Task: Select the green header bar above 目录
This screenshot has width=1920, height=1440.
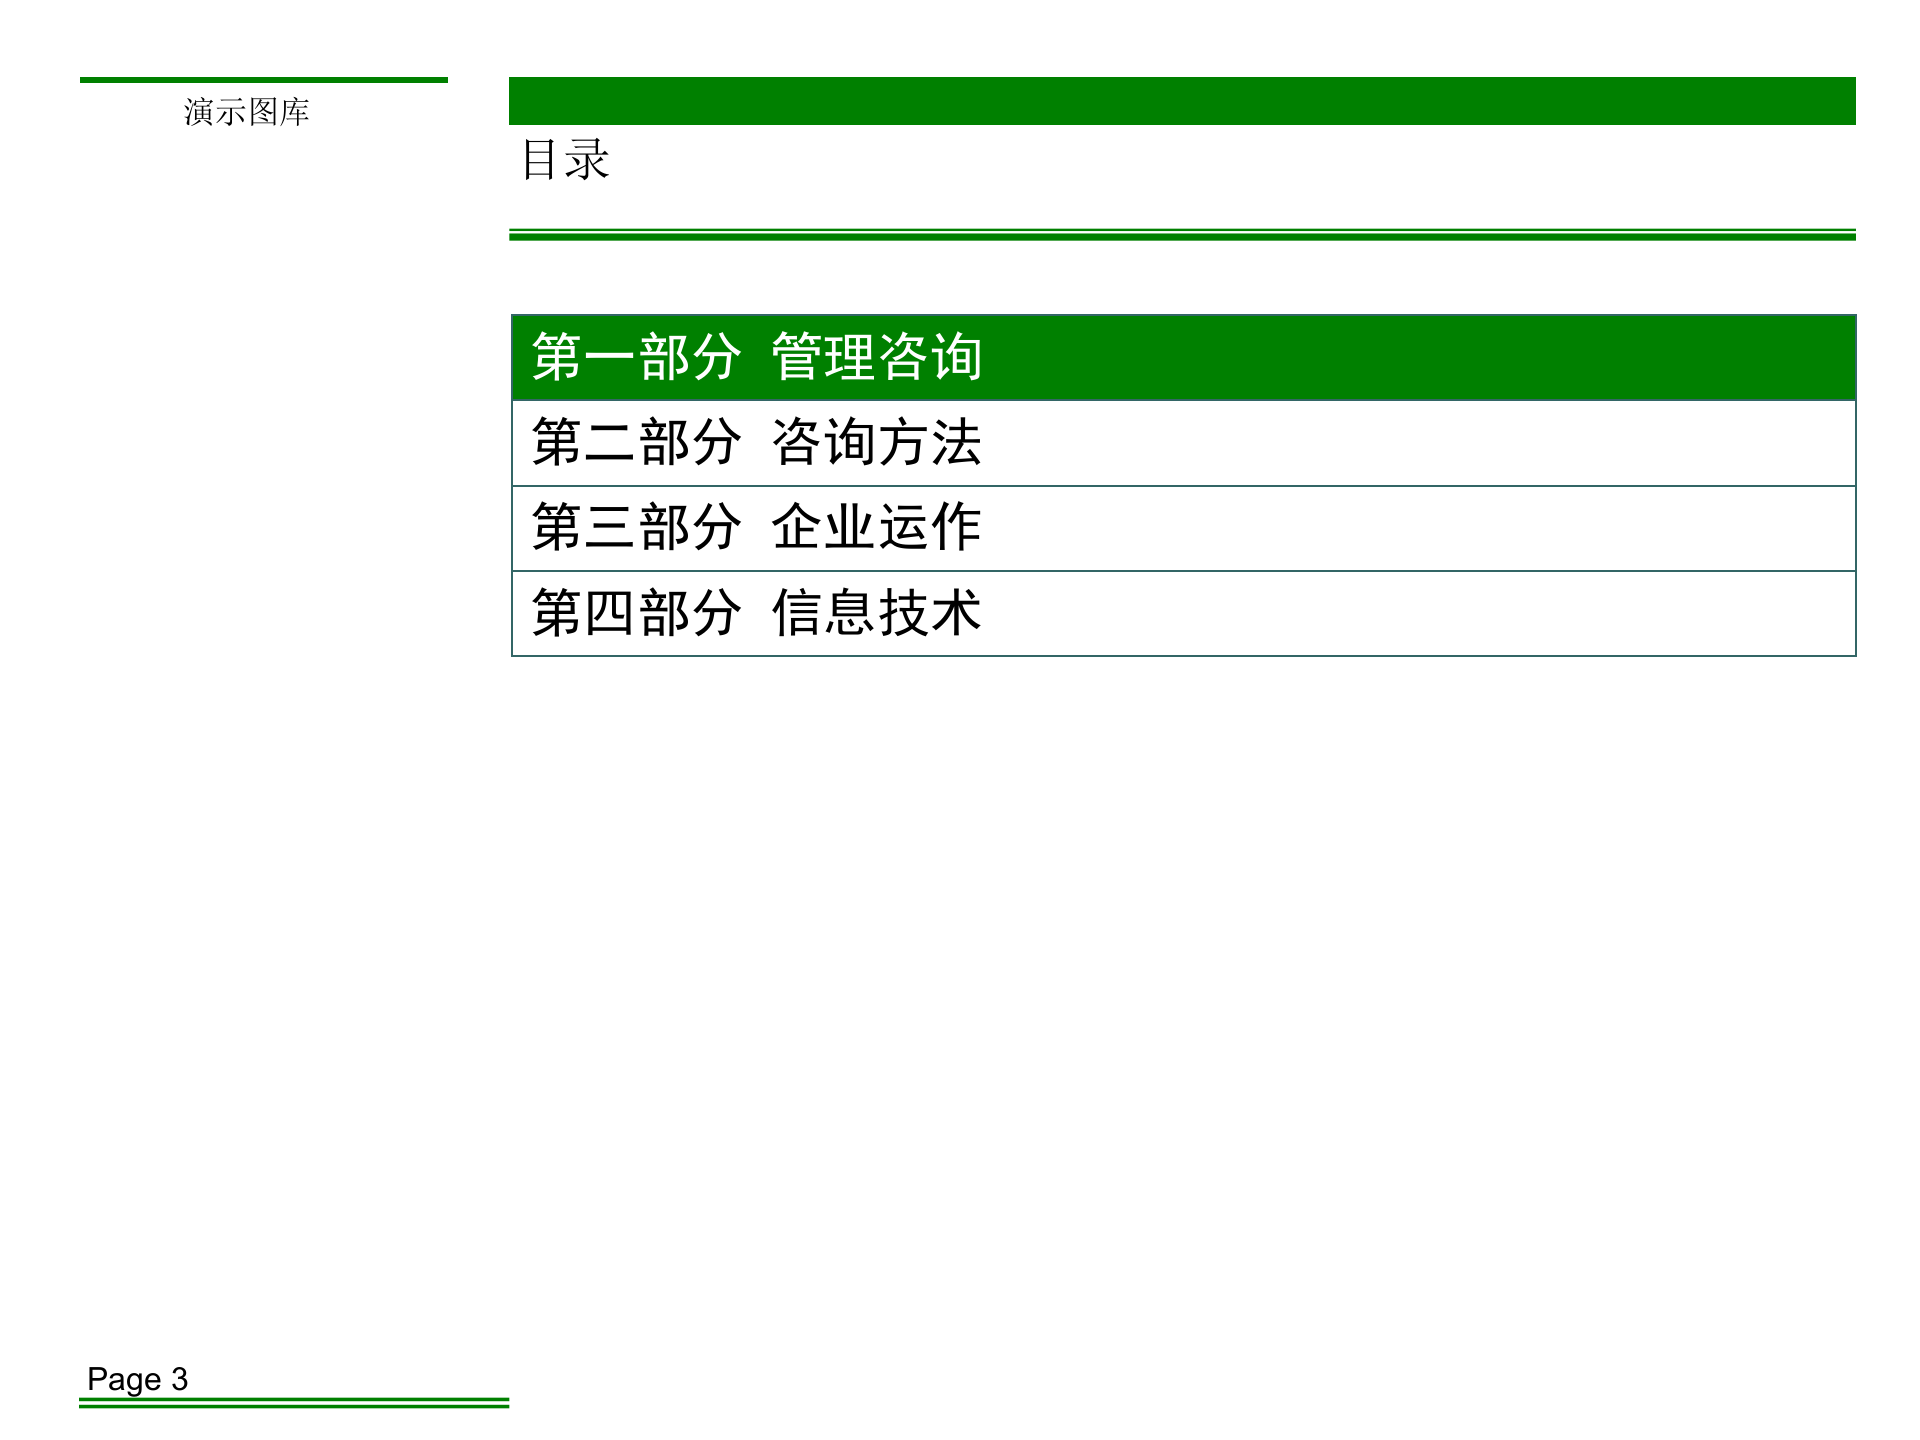Action: [x=1180, y=100]
